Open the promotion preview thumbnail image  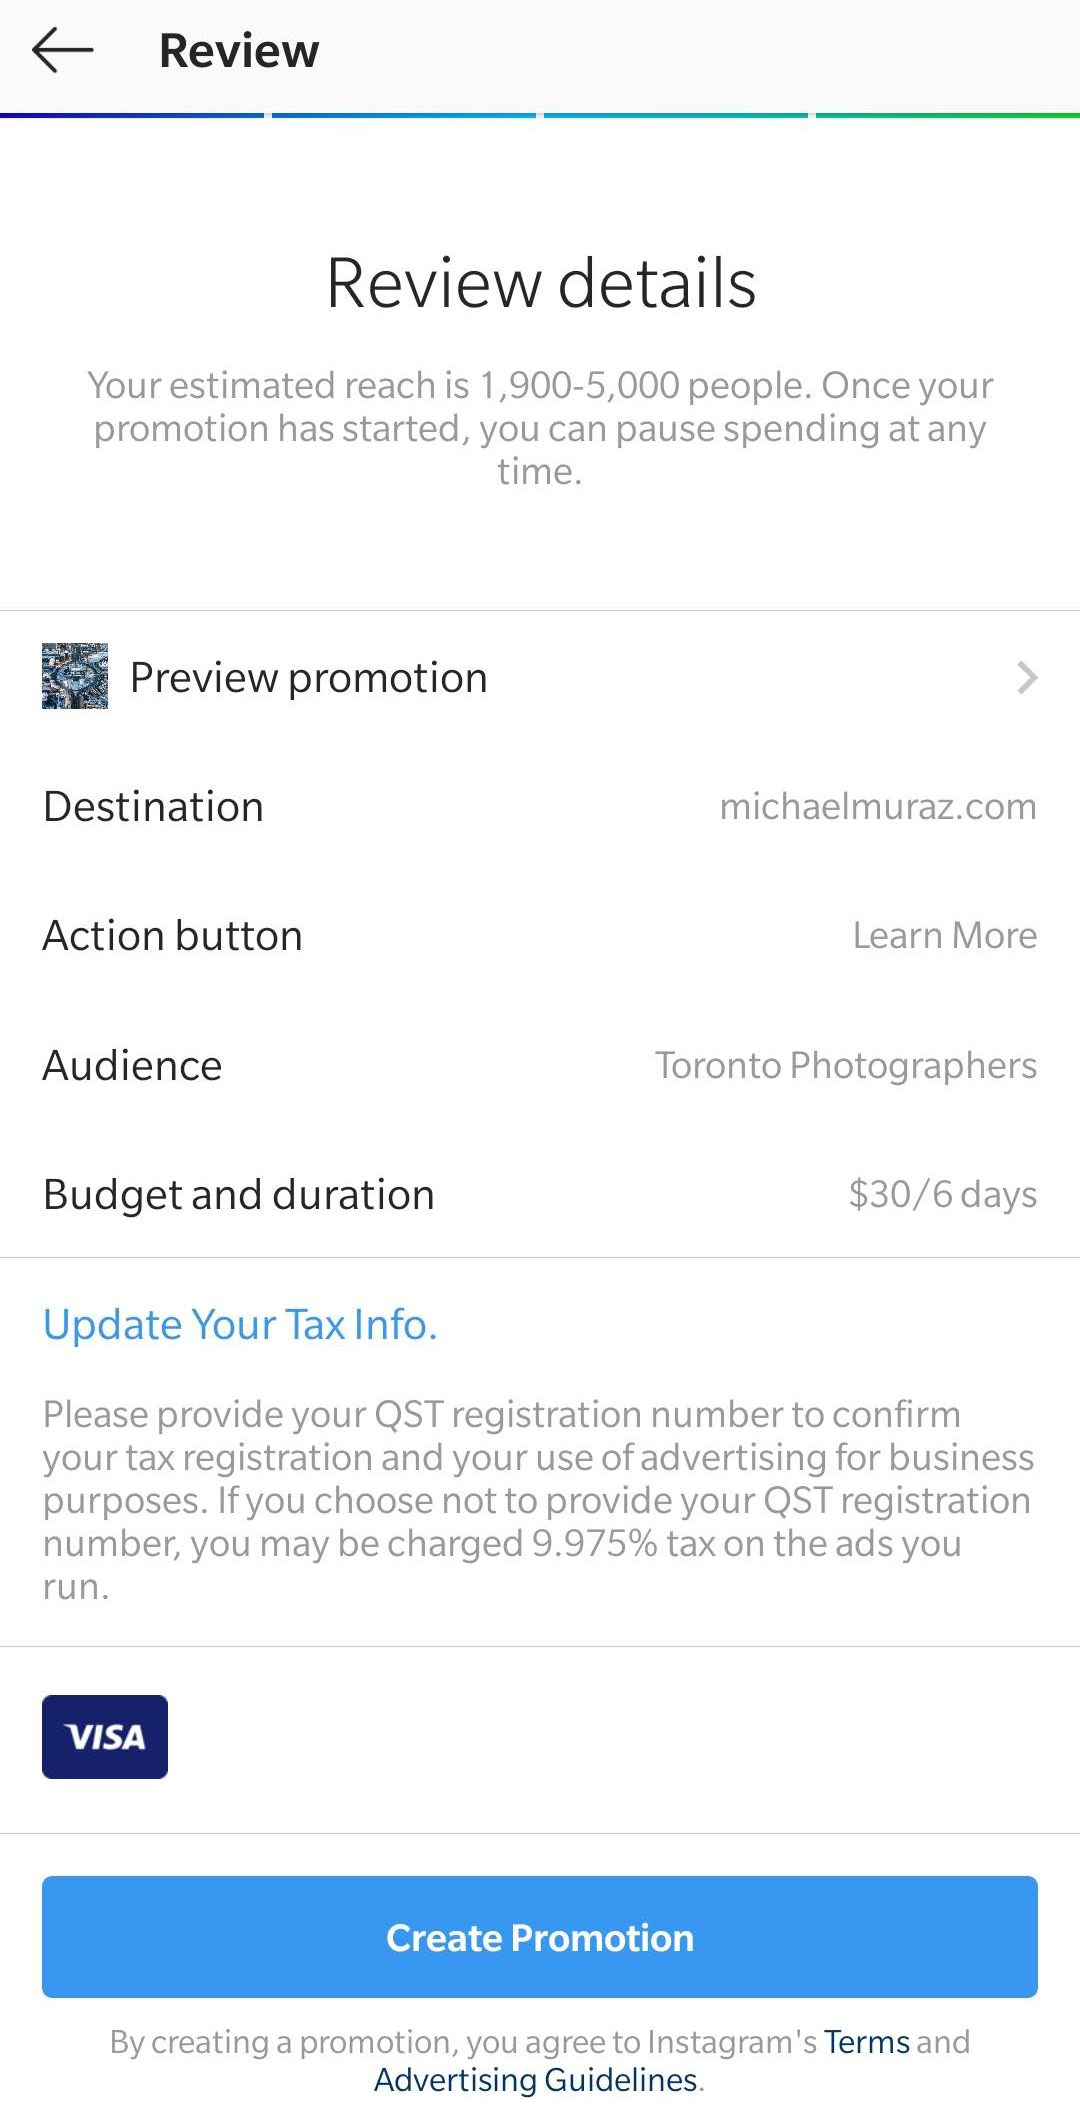75,677
